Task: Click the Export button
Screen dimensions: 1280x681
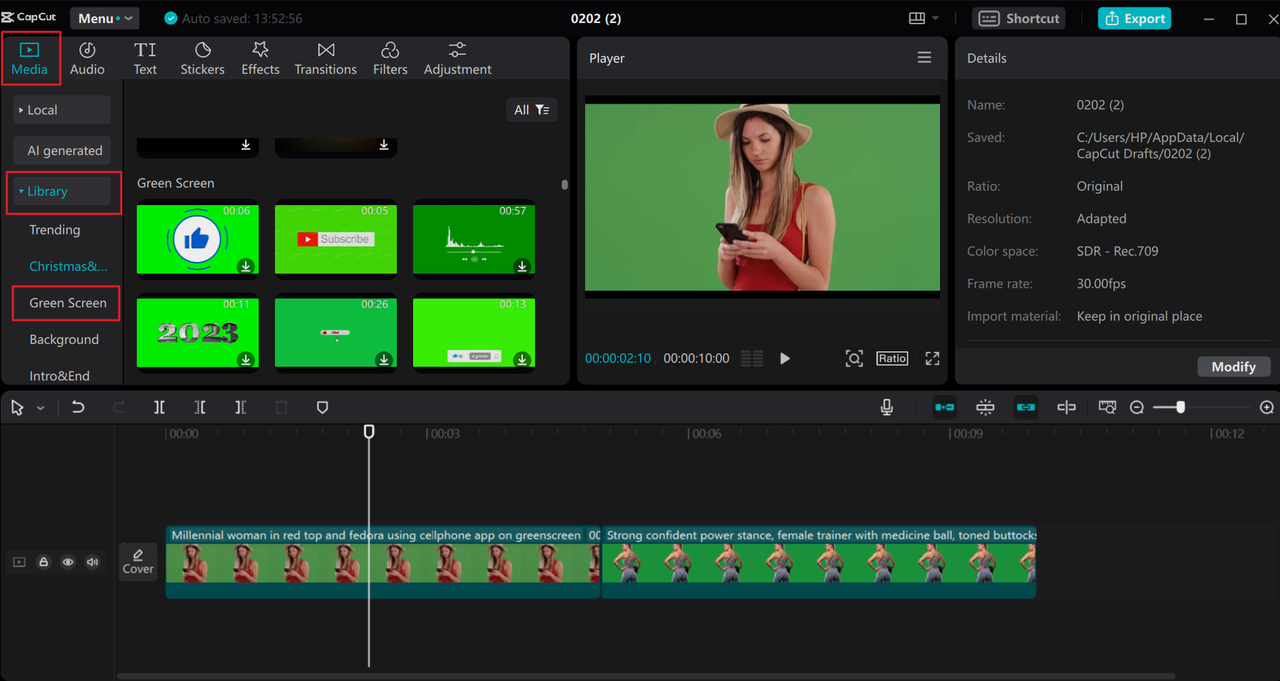Action: point(1134,18)
